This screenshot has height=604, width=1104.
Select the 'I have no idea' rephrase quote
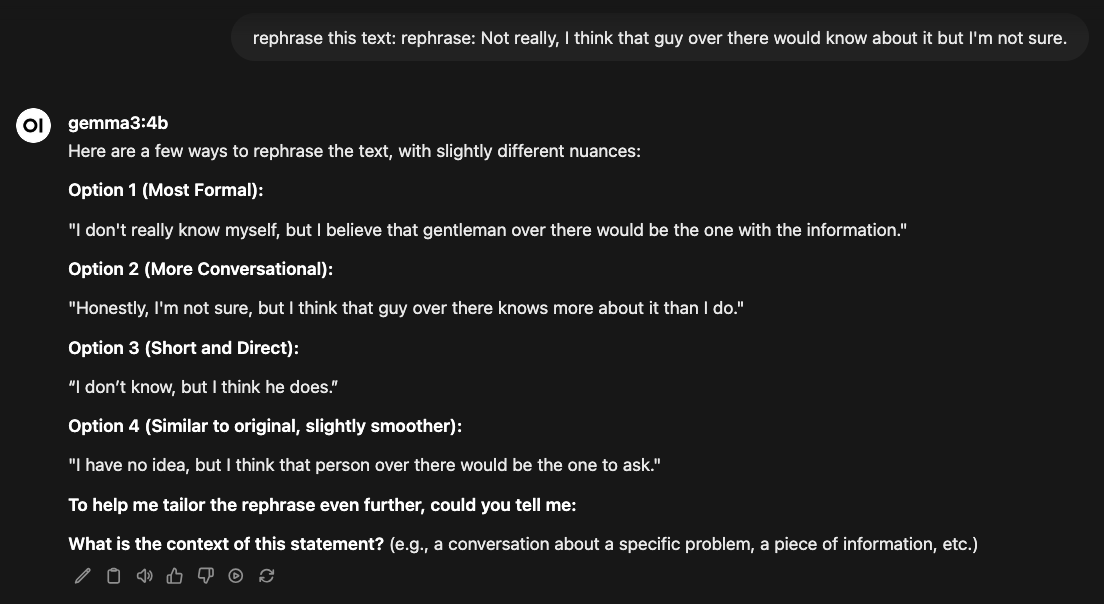pyautogui.click(x=364, y=464)
